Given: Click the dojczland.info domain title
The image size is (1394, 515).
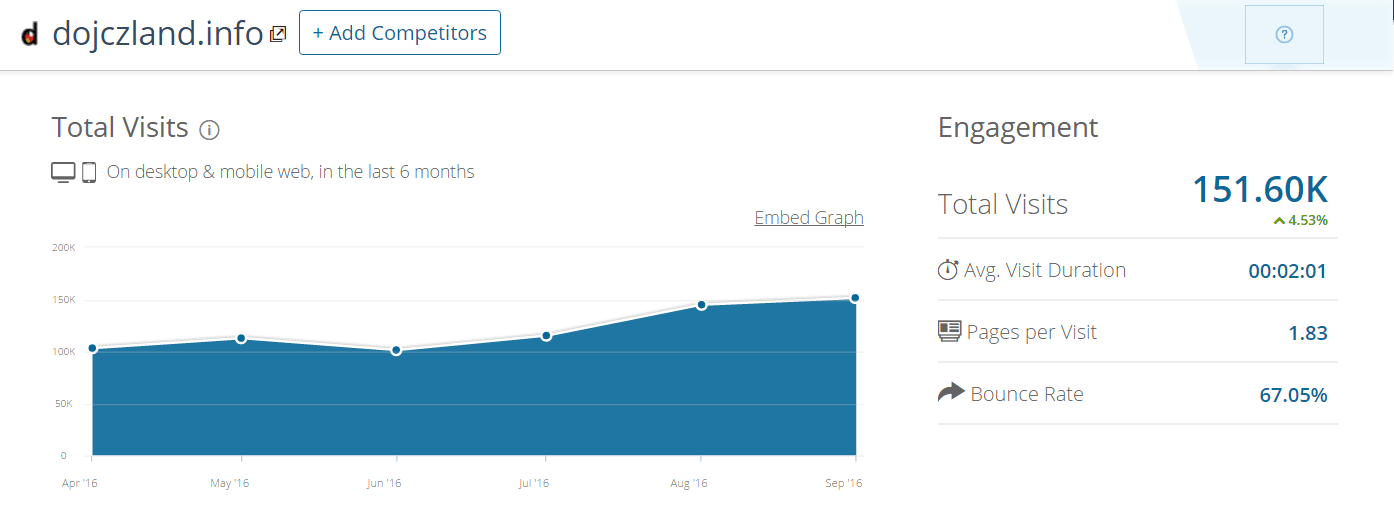Looking at the screenshot, I should pyautogui.click(x=158, y=34).
